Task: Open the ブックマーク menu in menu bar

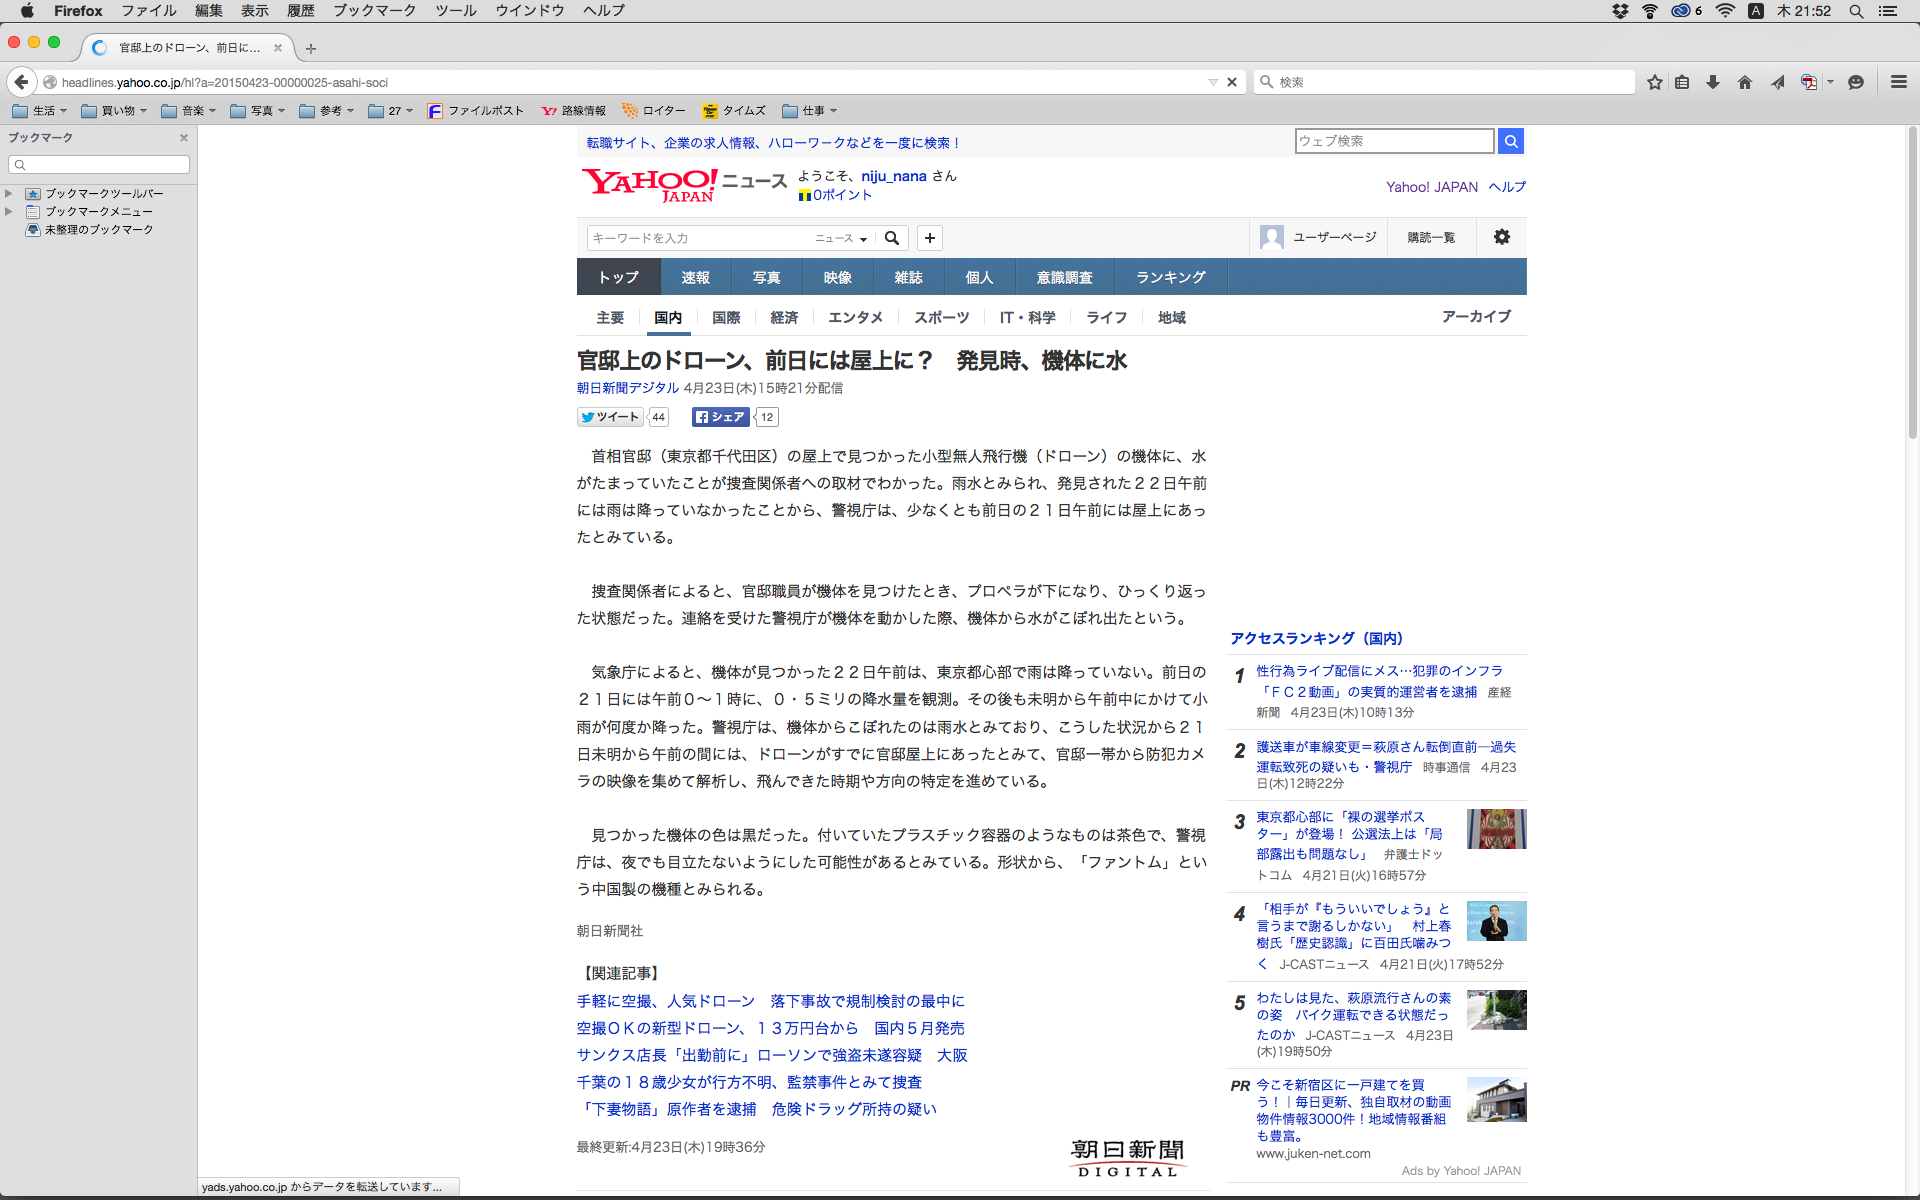Action: [374, 11]
